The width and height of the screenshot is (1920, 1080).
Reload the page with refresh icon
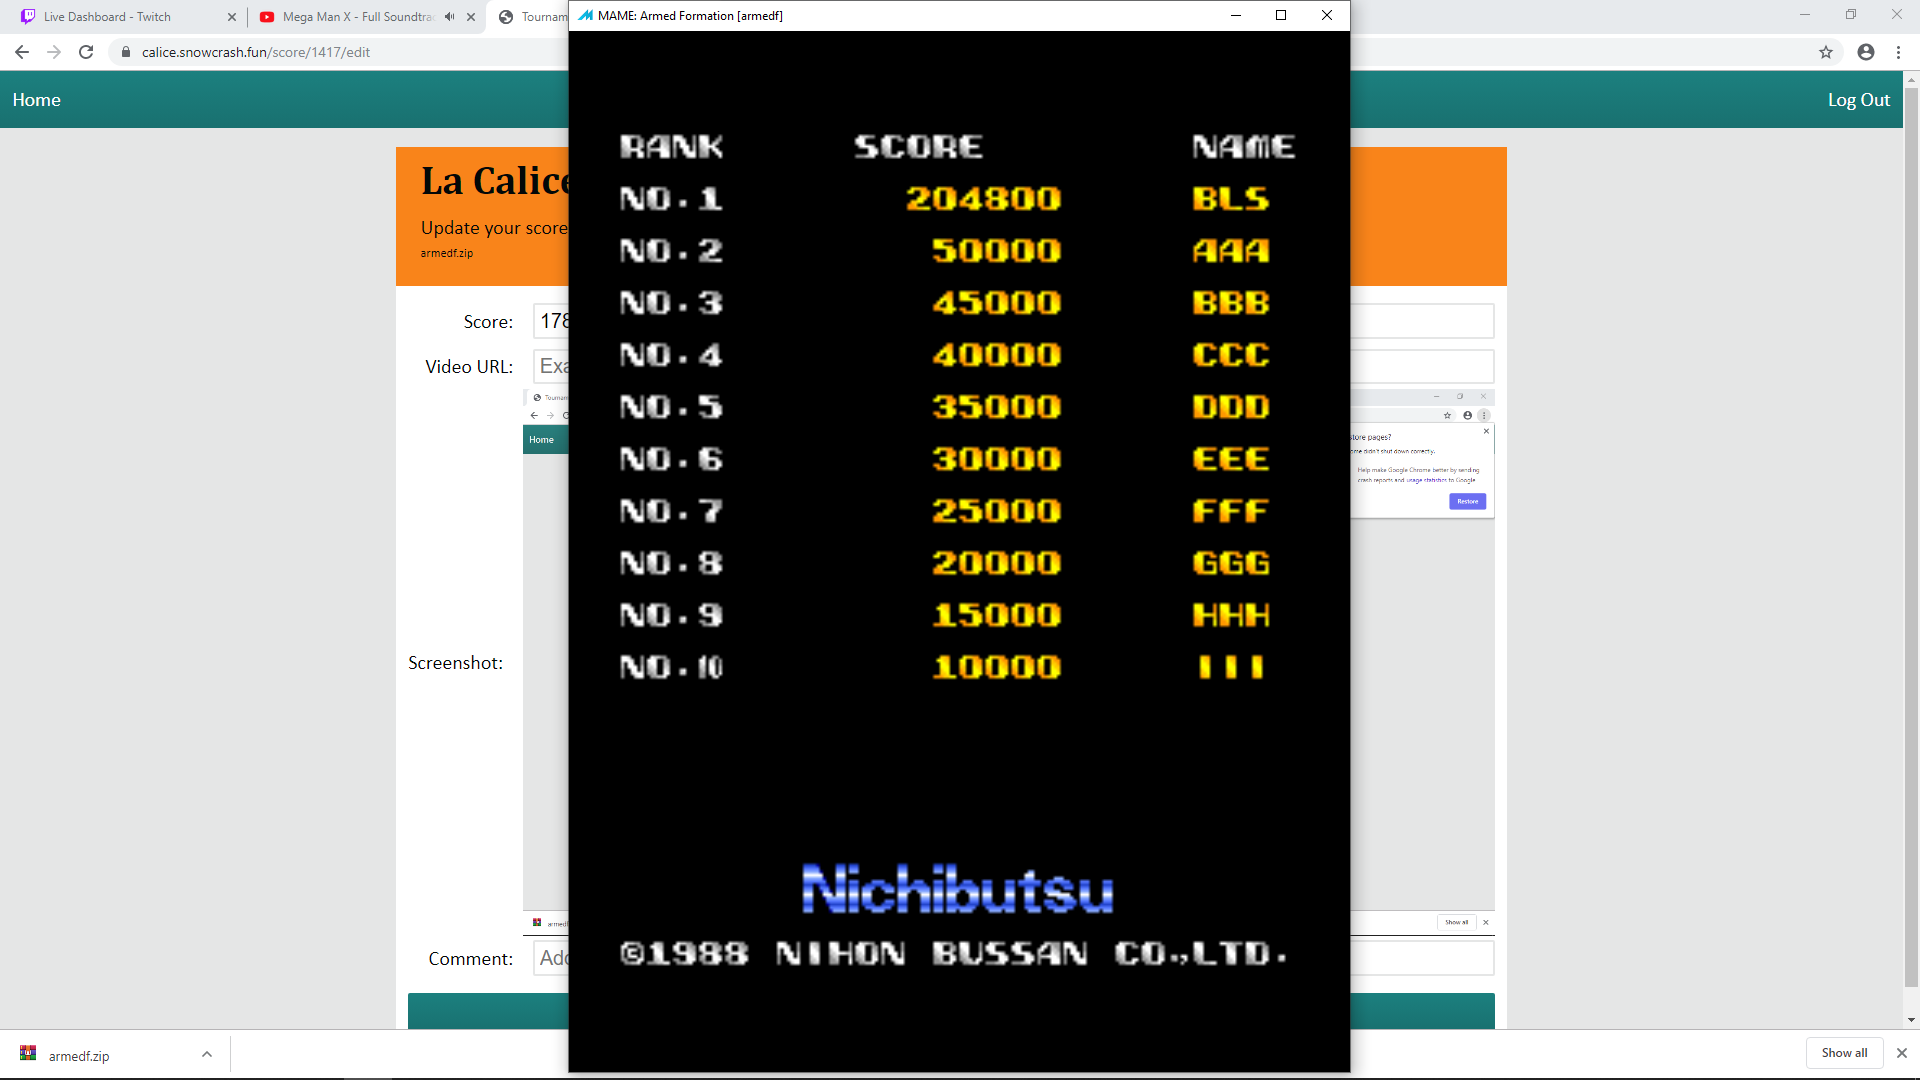86,52
